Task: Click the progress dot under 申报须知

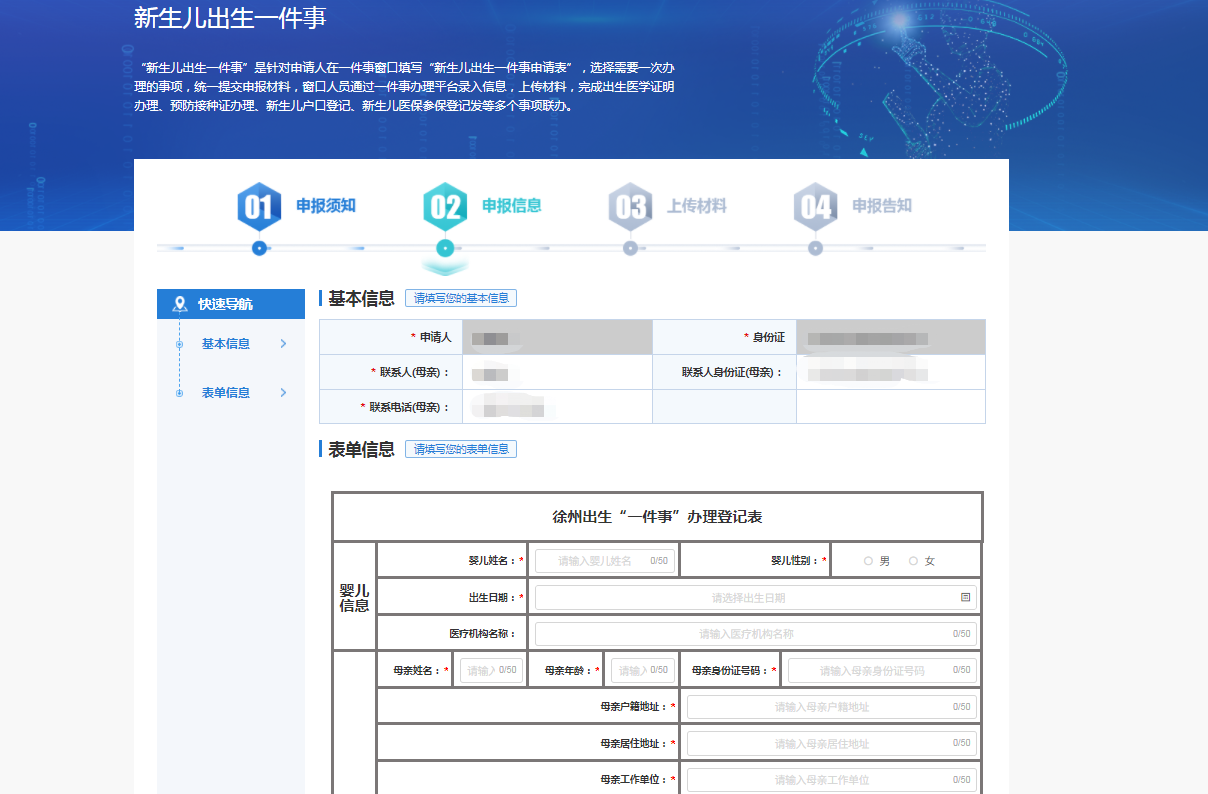Action: click(259, 248)
